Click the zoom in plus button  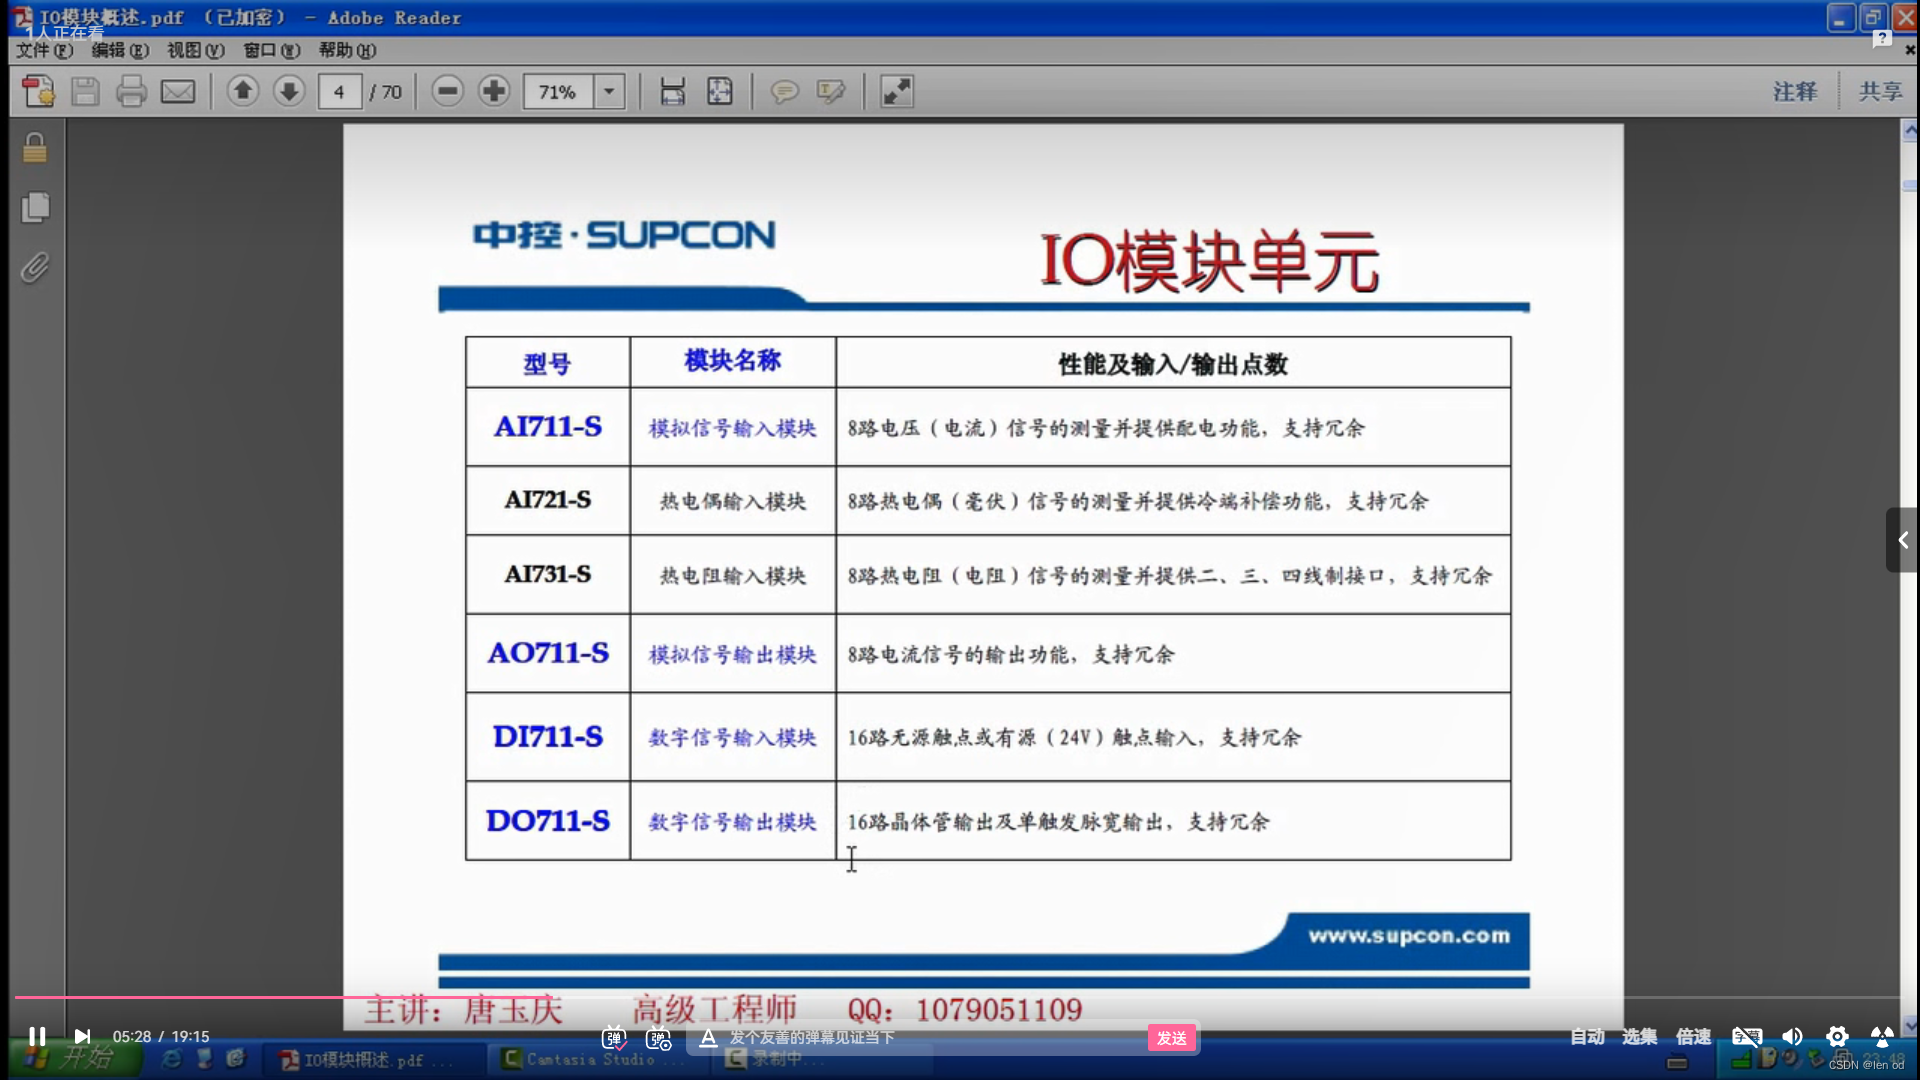[493, 92]
